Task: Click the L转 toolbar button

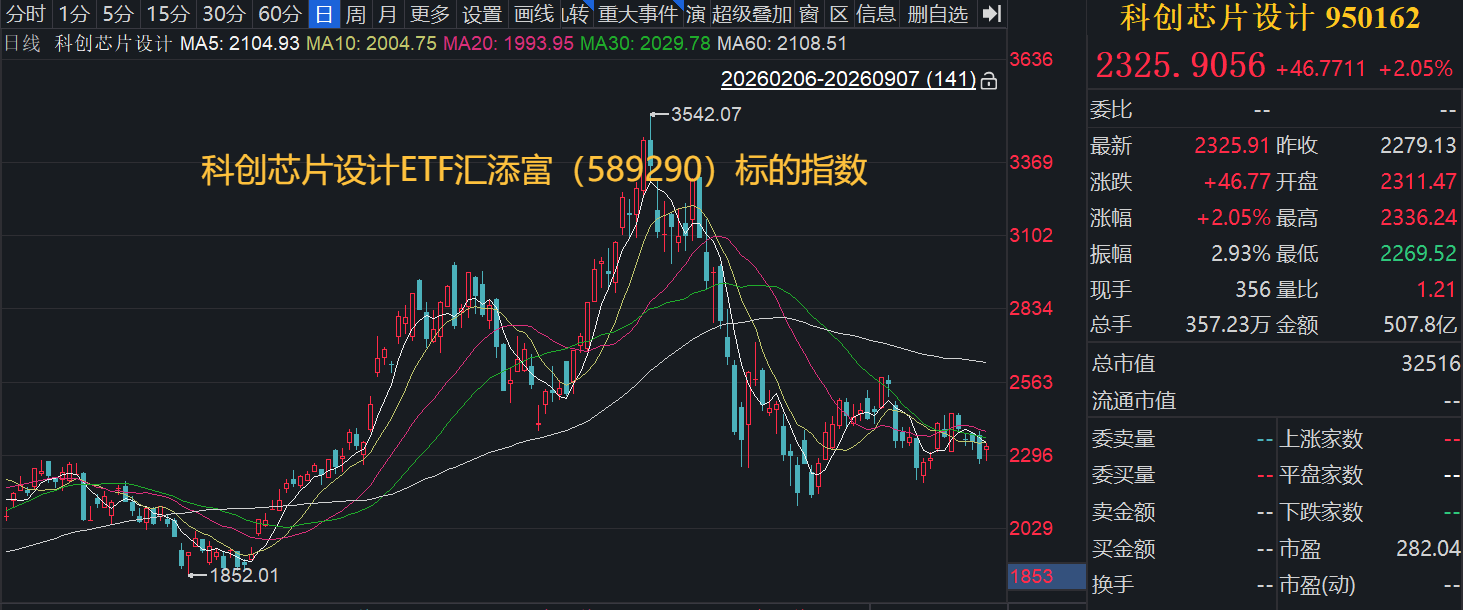Action: coord(575,14)
